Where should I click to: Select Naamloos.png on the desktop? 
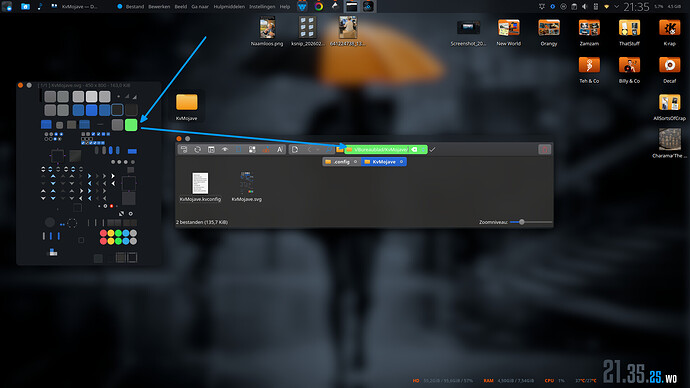267,31
